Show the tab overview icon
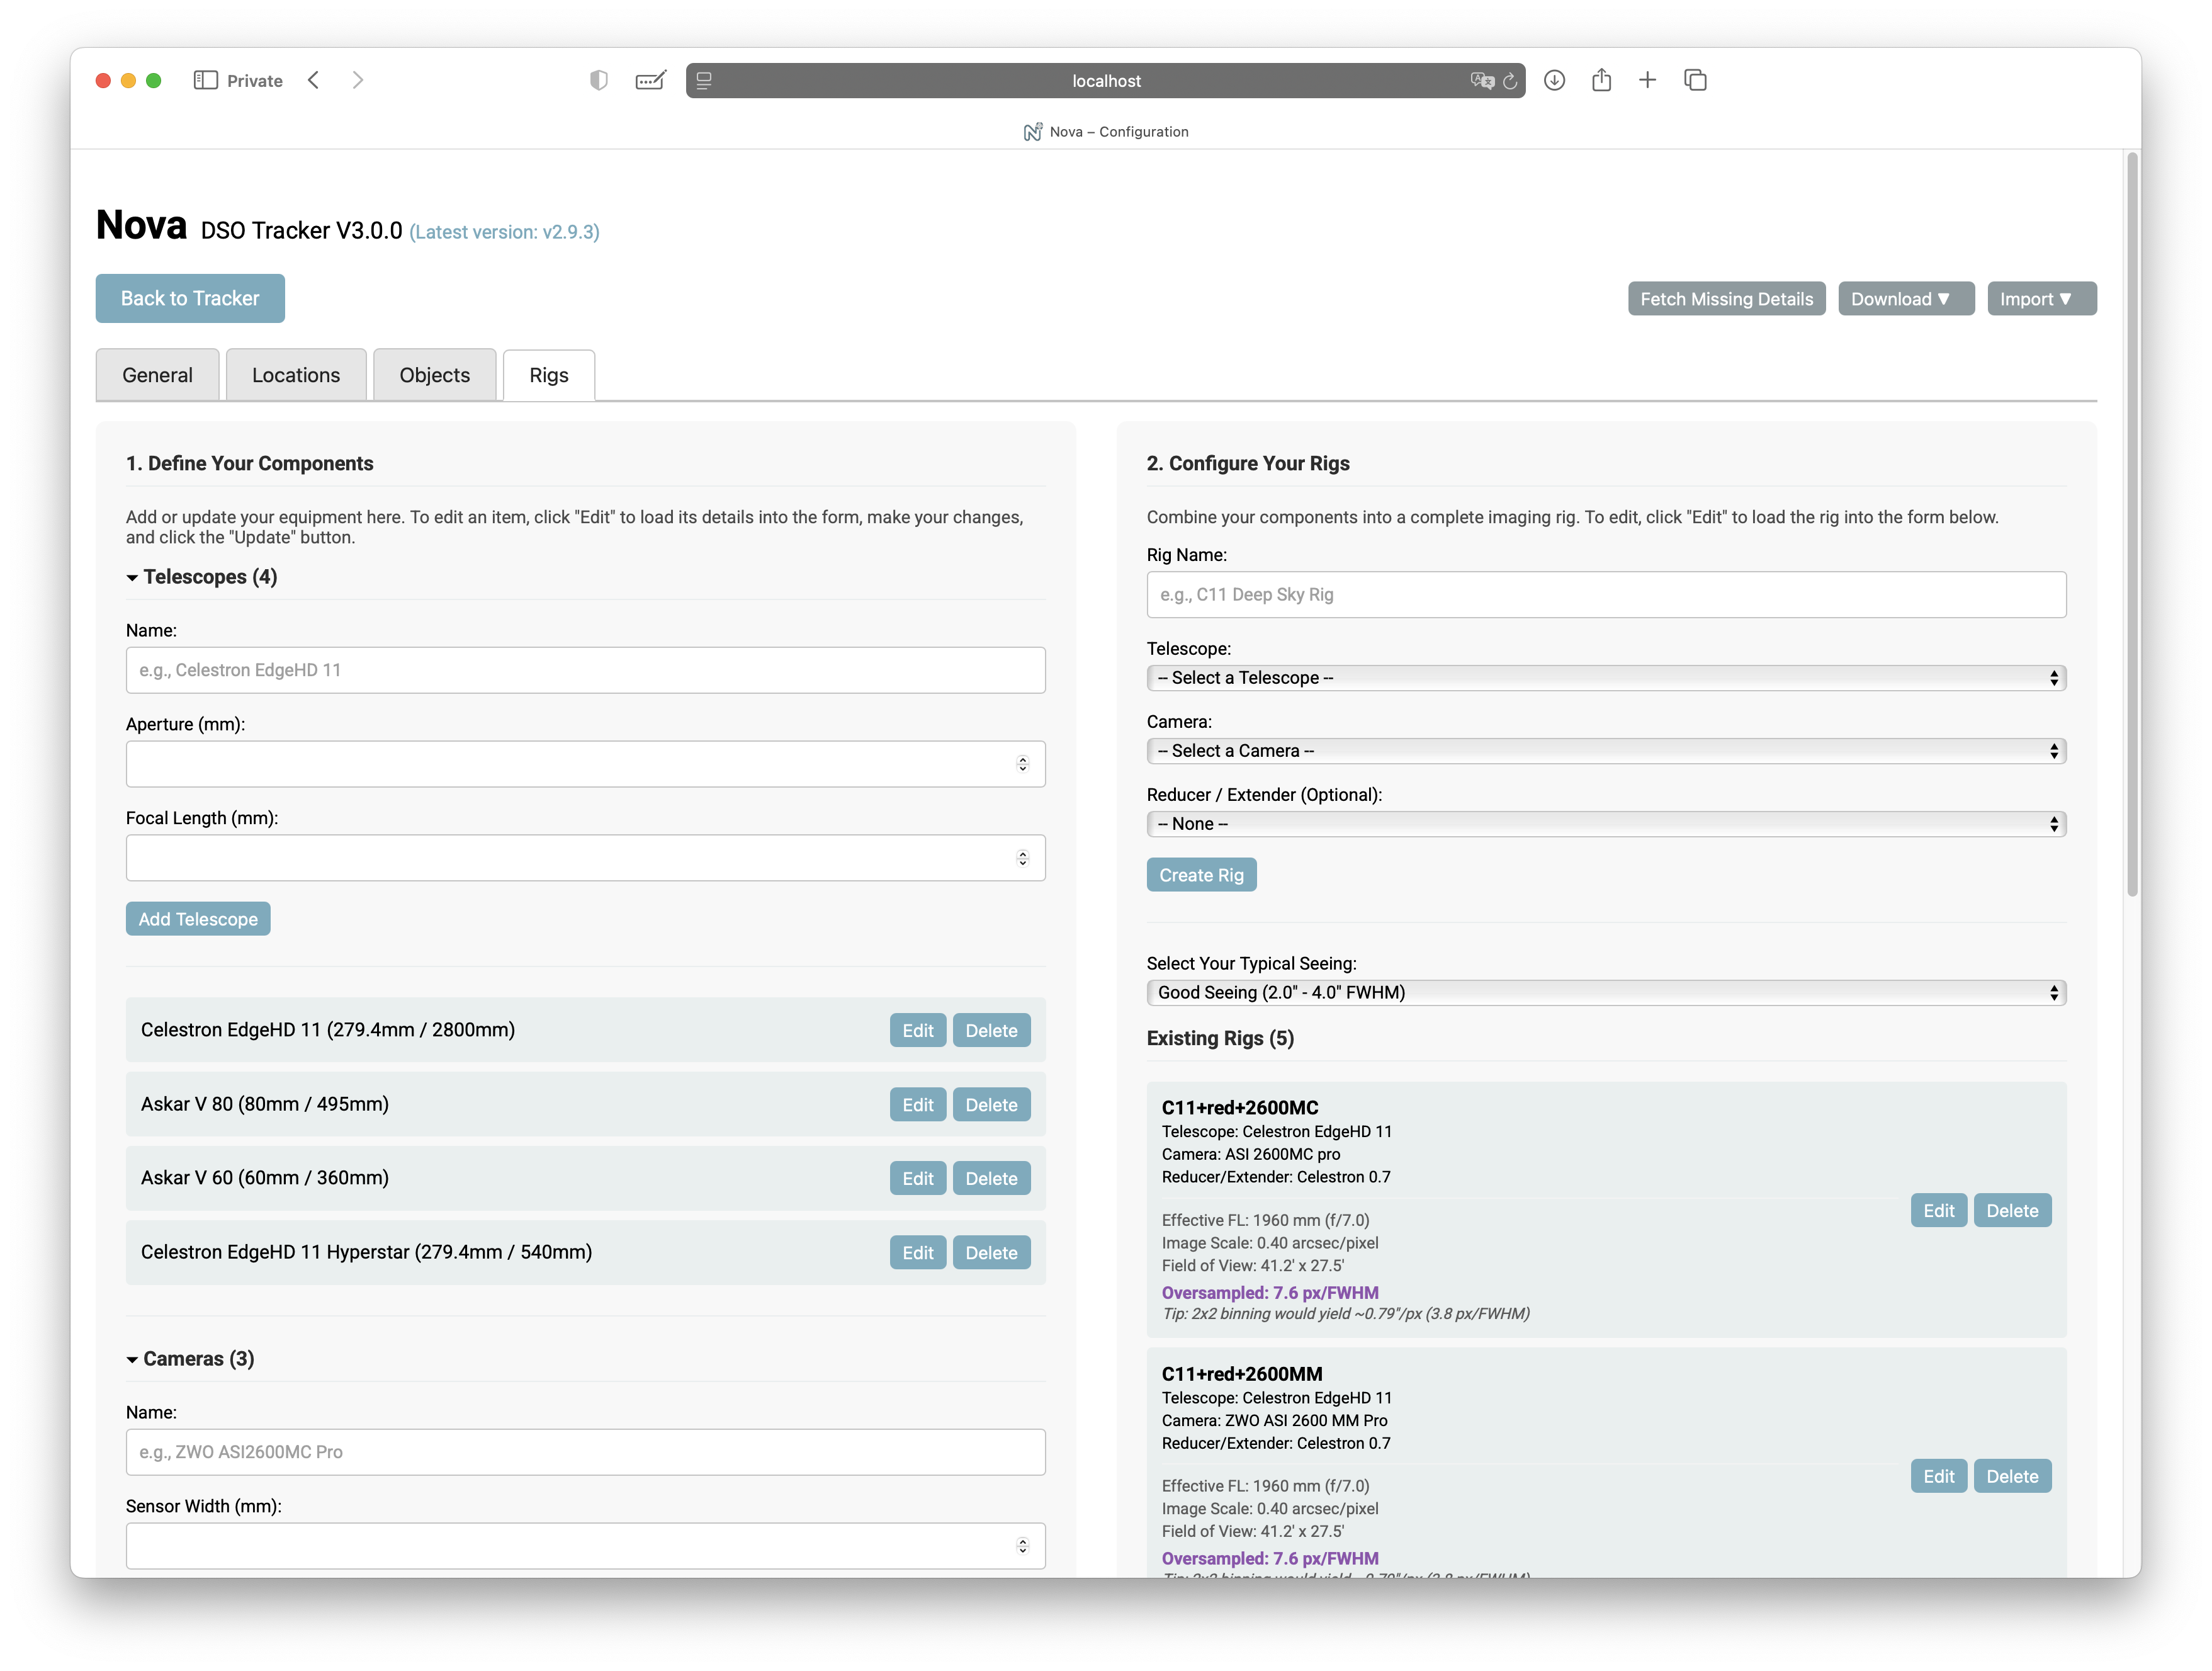The image size is (2212, 1671). (x=1695, y=80)
